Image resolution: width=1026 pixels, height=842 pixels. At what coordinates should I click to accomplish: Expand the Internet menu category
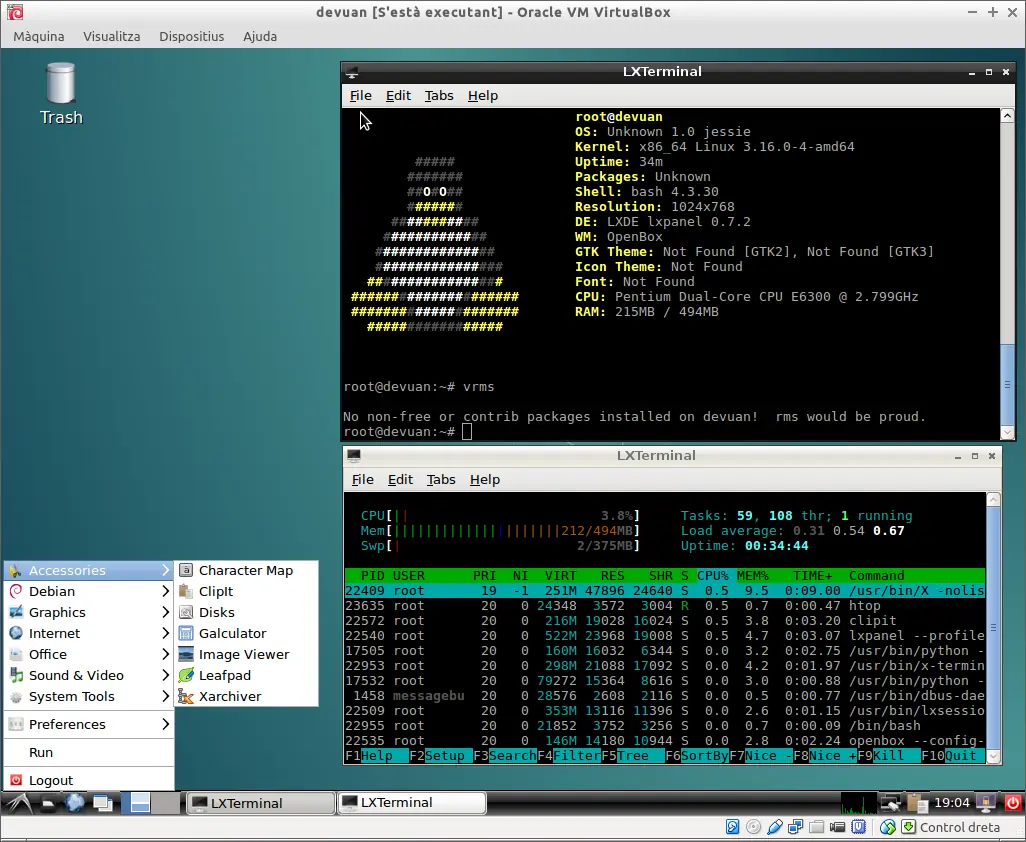89,633
